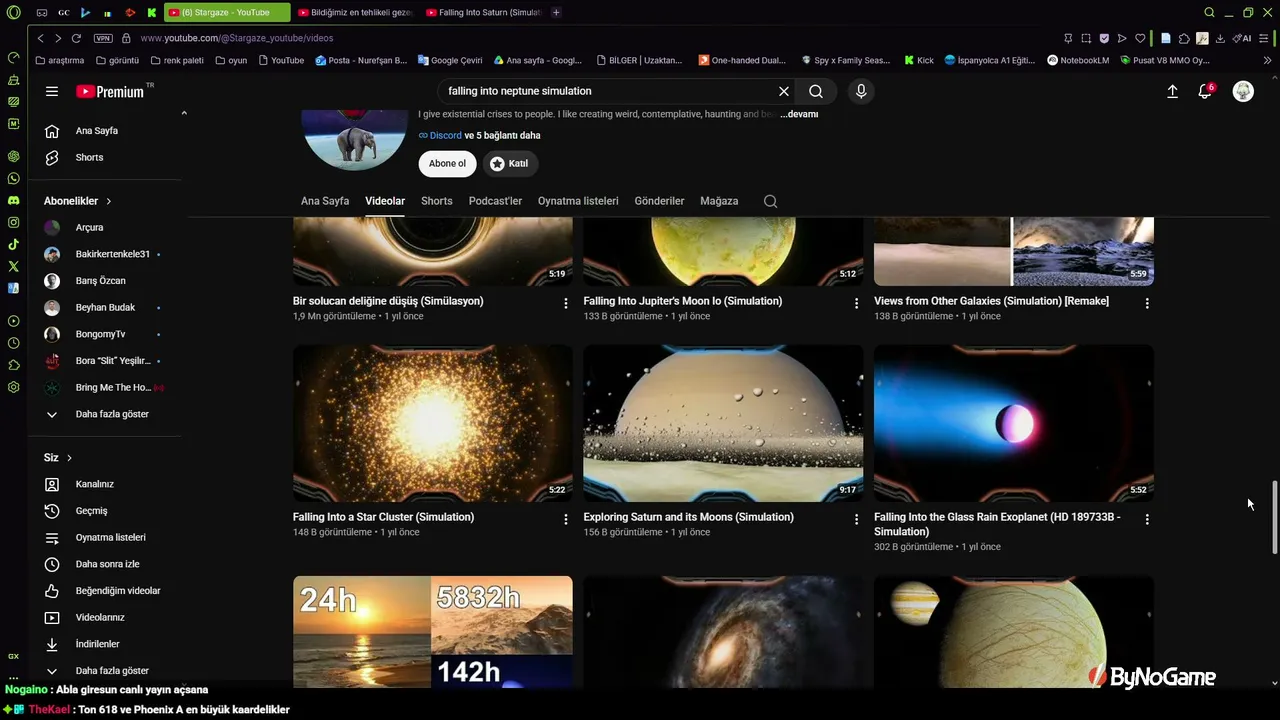The width and height of the screenshot is (1280, 720).
Task: Expand the Abonelikler section arrow
Action: (109, 201)
